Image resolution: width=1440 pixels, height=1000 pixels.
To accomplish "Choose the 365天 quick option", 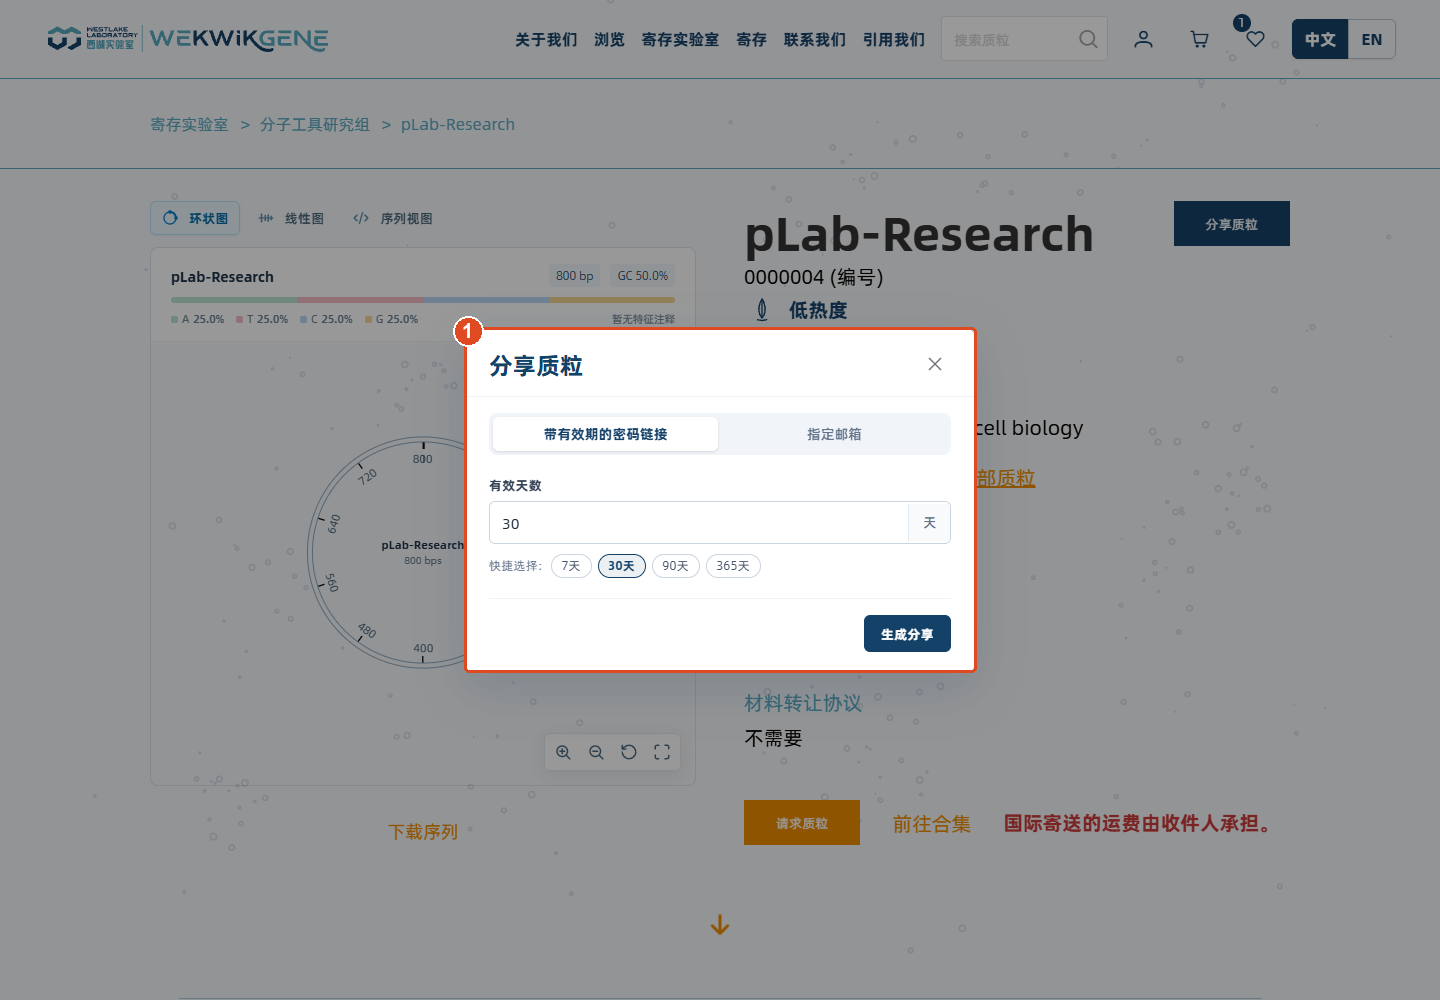I will click(733, 566).
